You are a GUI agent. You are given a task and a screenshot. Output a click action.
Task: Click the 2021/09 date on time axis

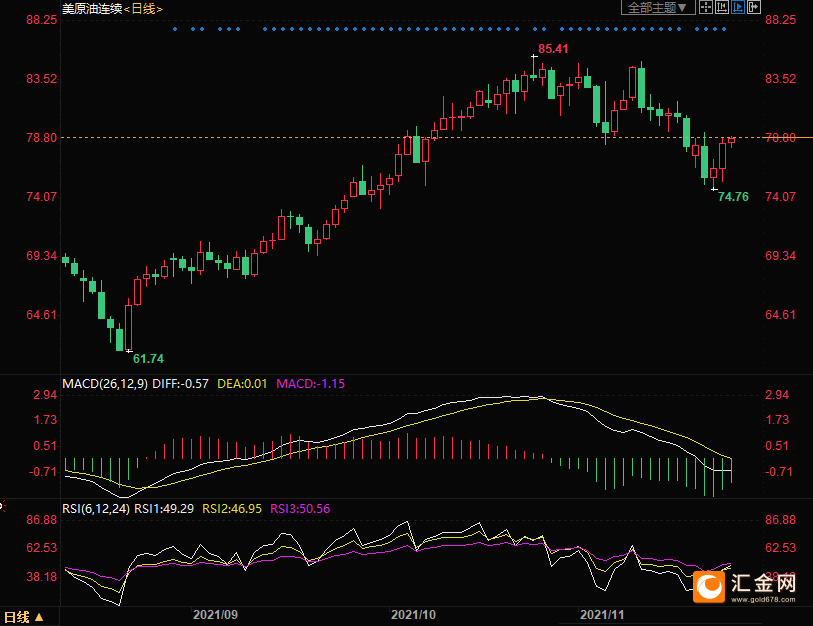215,615
